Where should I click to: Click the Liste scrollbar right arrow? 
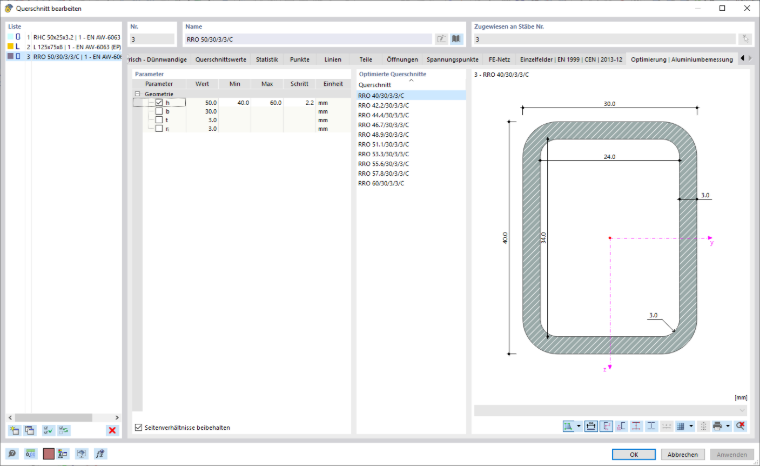click(x=117, y=418)
